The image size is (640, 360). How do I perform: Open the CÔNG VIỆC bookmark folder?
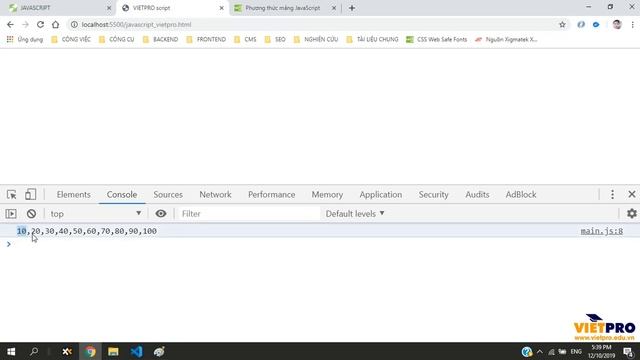71,39
